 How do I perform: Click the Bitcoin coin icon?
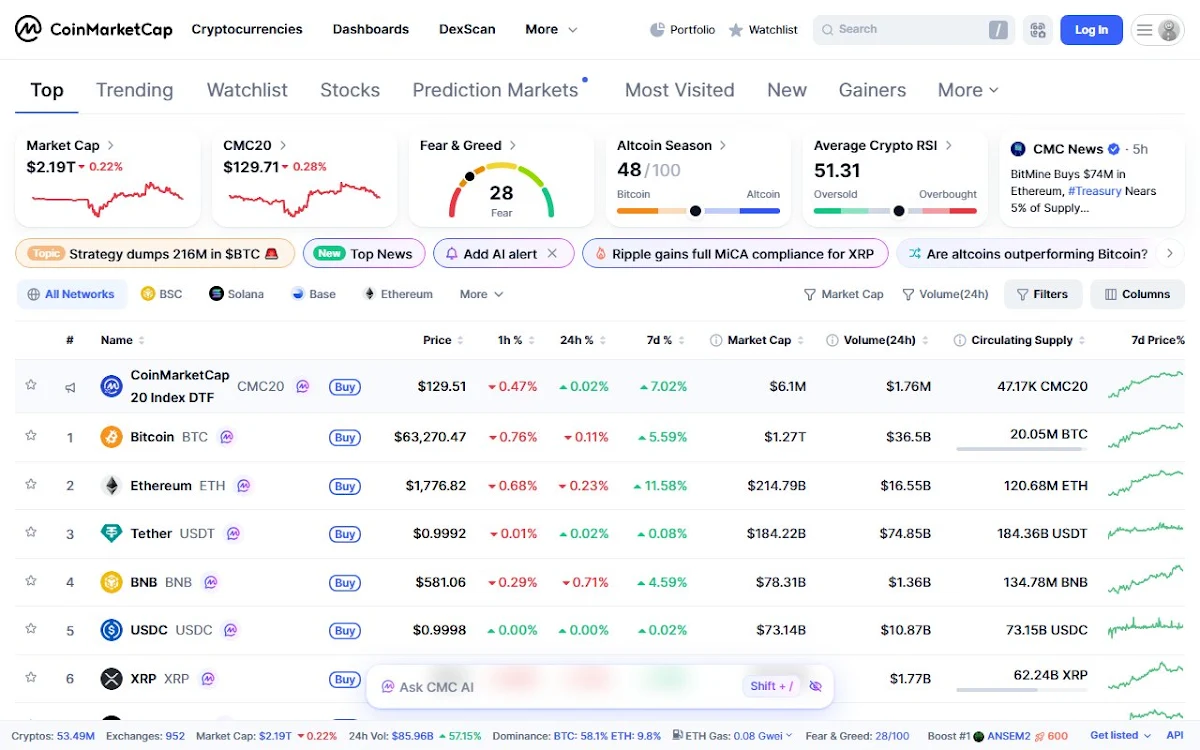[111, 437]
